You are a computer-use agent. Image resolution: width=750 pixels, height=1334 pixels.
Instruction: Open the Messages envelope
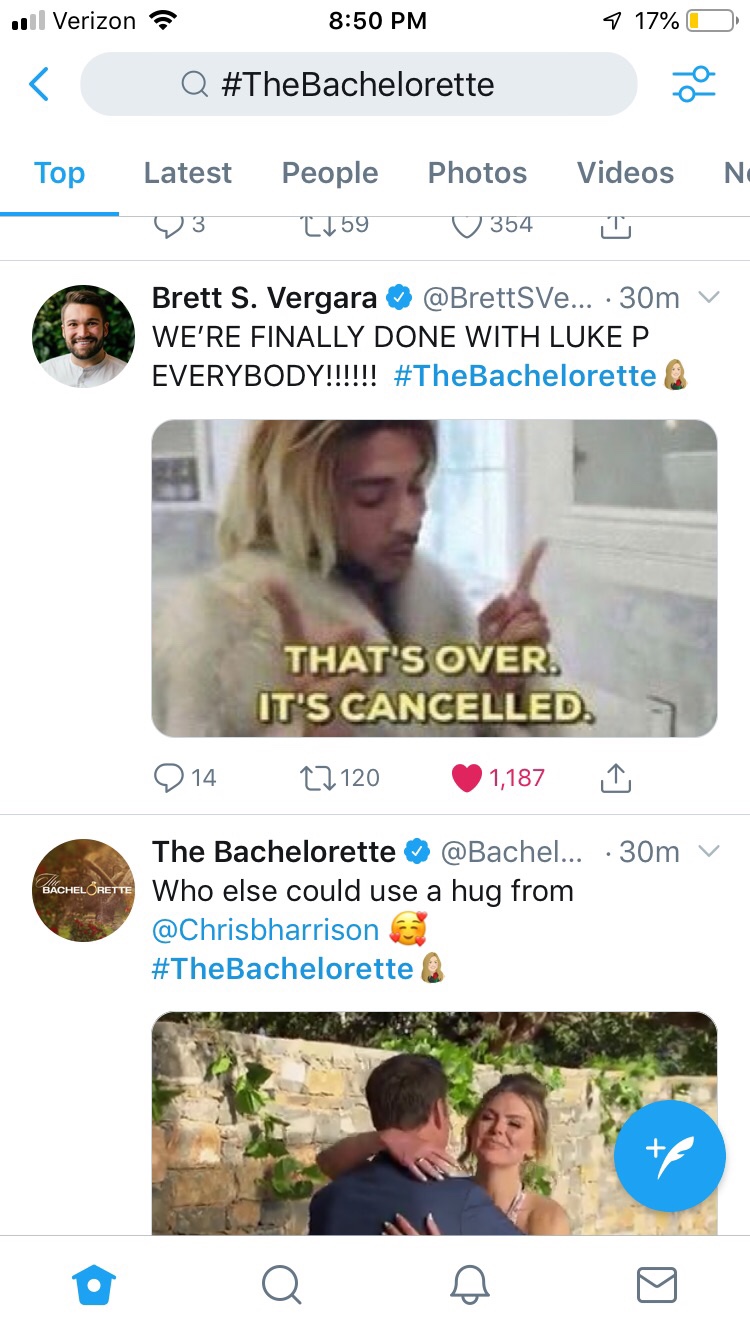click(x=656, y=1284)
